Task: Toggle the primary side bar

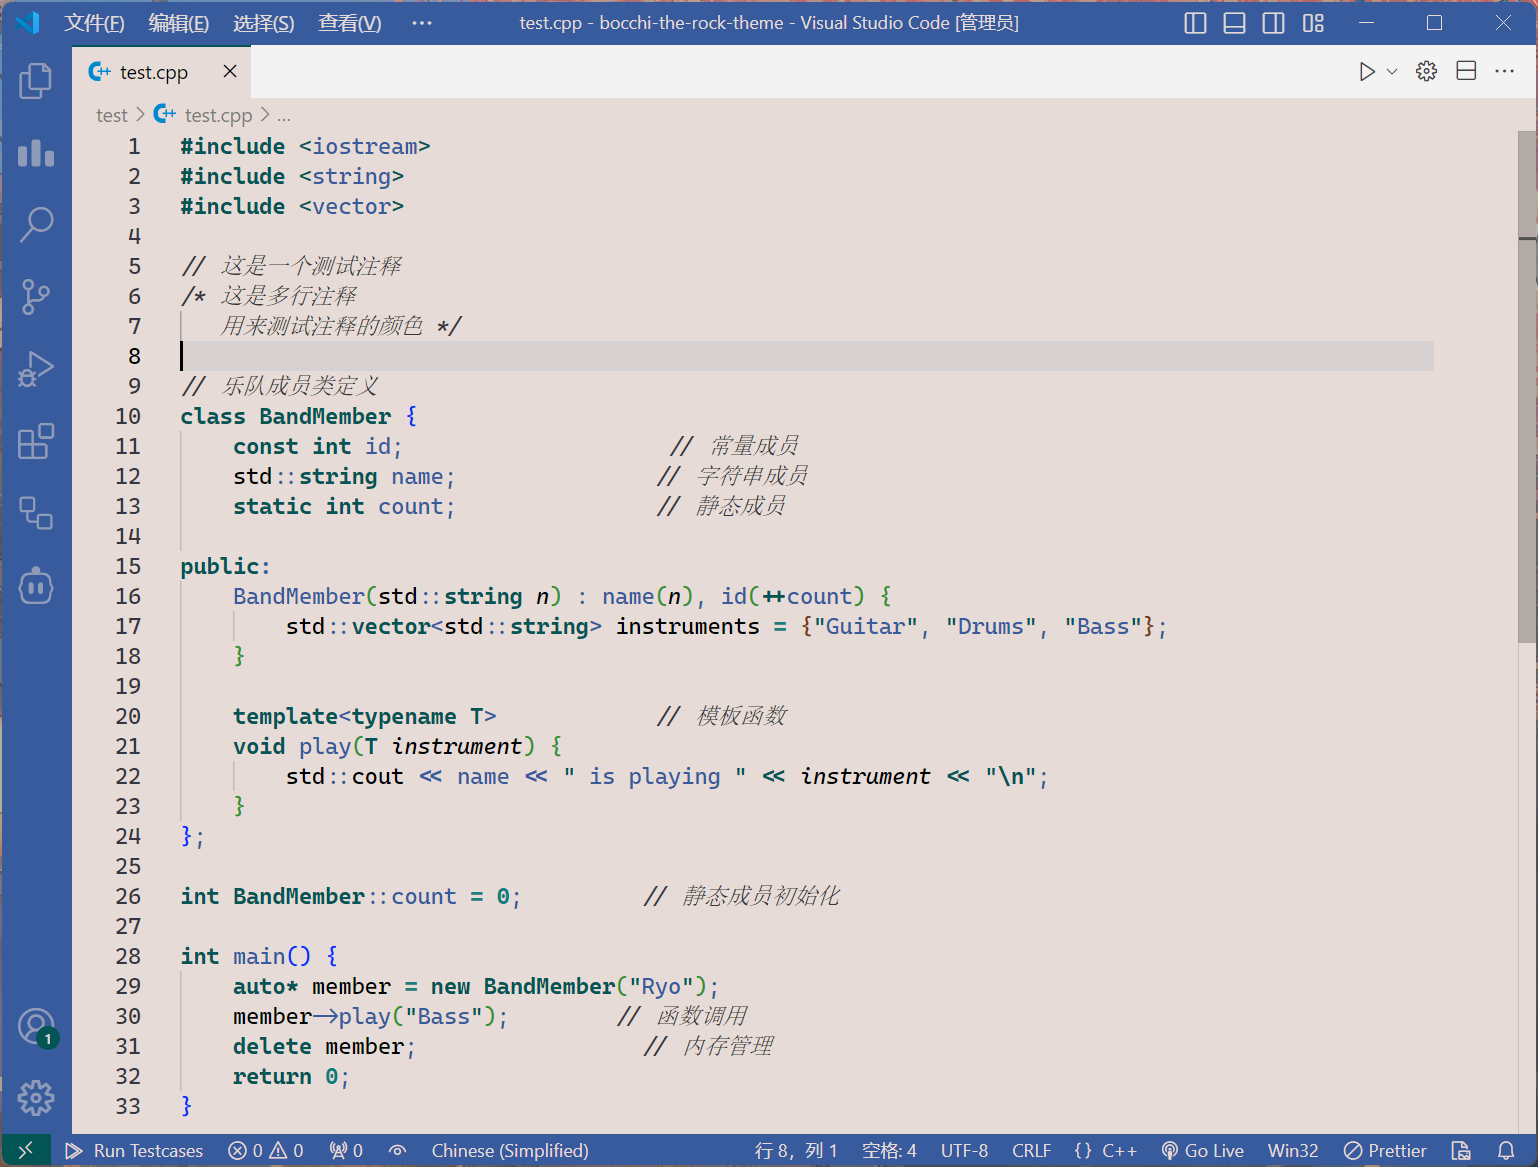Action: pyautogui.click(x=1195, y=23)
